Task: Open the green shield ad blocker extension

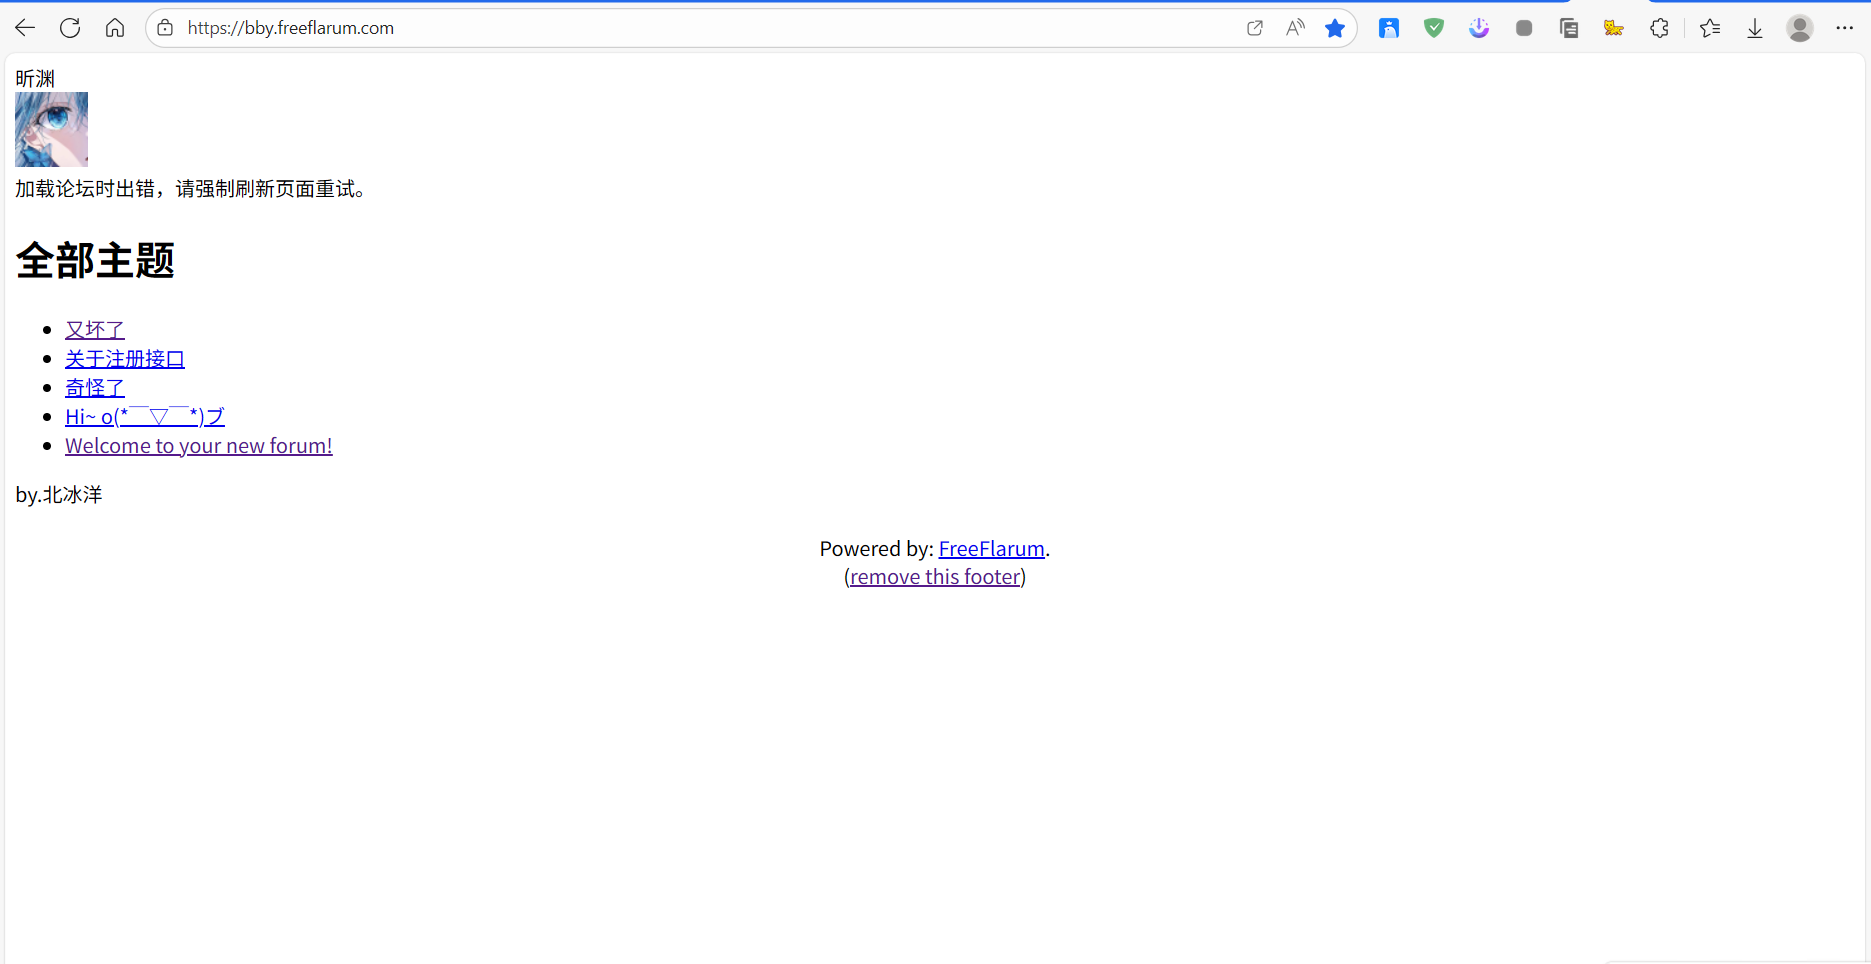Action: pos(1434,28)
